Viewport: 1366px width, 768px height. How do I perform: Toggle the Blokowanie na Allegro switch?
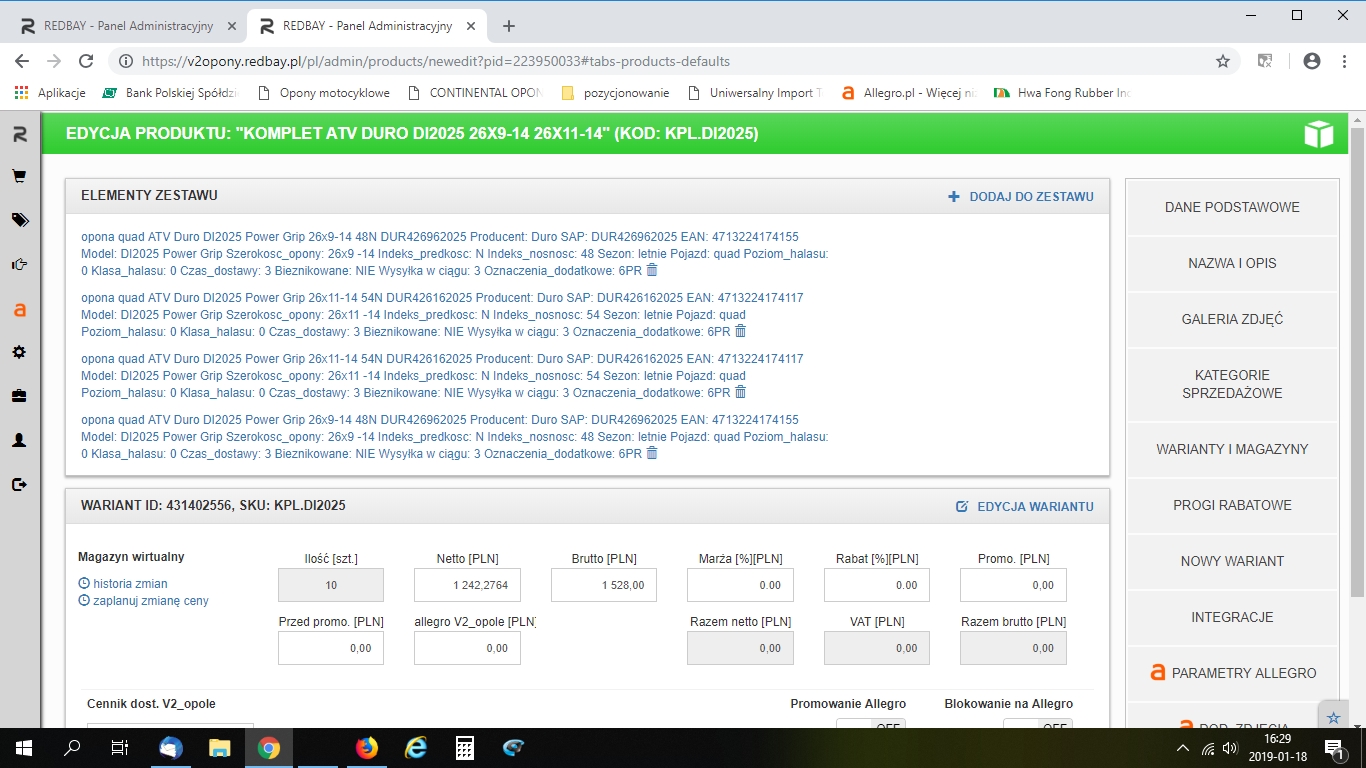click(x=1037, y=726)
